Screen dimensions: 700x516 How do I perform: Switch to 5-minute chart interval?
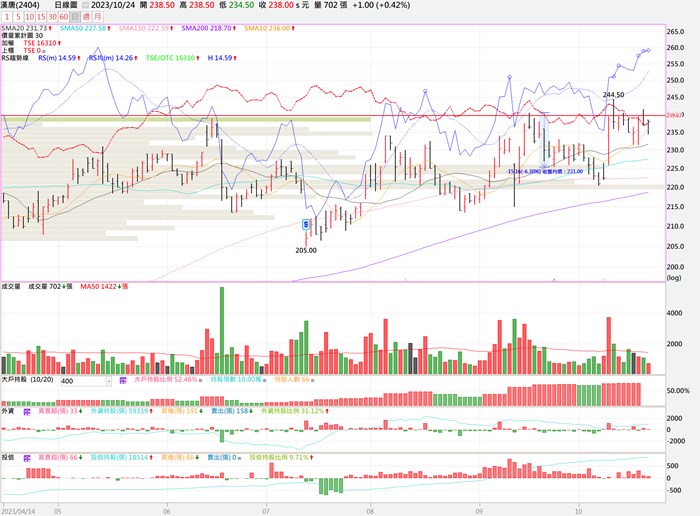20,17
